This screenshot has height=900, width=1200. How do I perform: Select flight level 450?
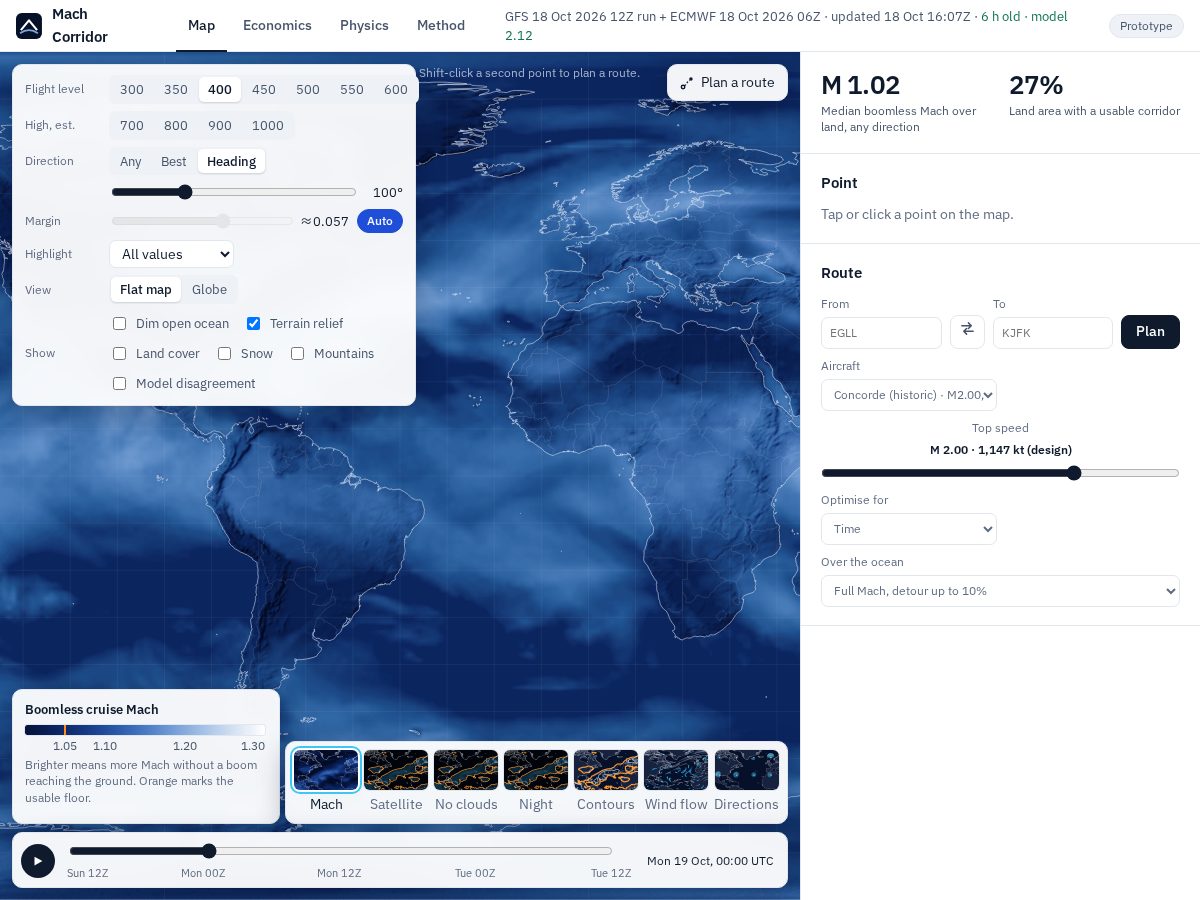click(x=264, y=90)
